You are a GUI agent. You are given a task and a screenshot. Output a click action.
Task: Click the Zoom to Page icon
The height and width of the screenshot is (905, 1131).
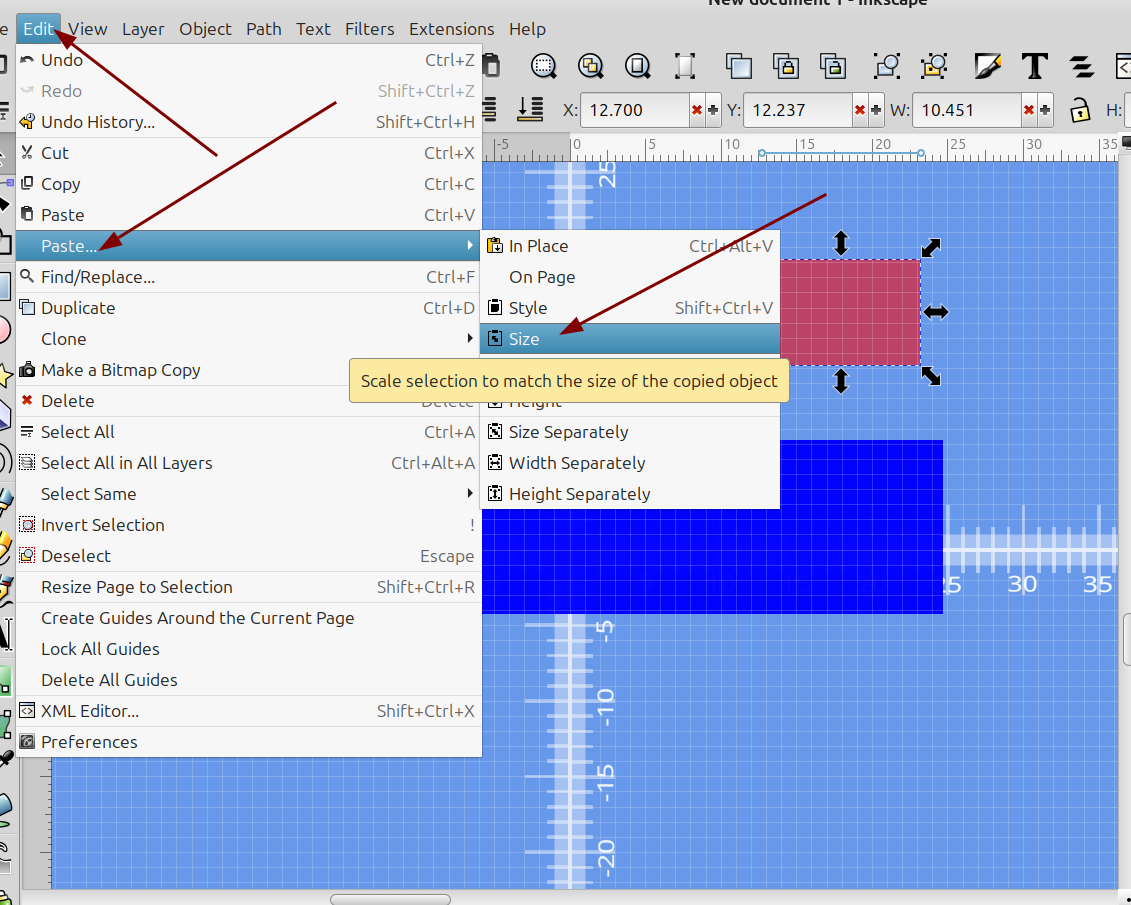(638, 67)
